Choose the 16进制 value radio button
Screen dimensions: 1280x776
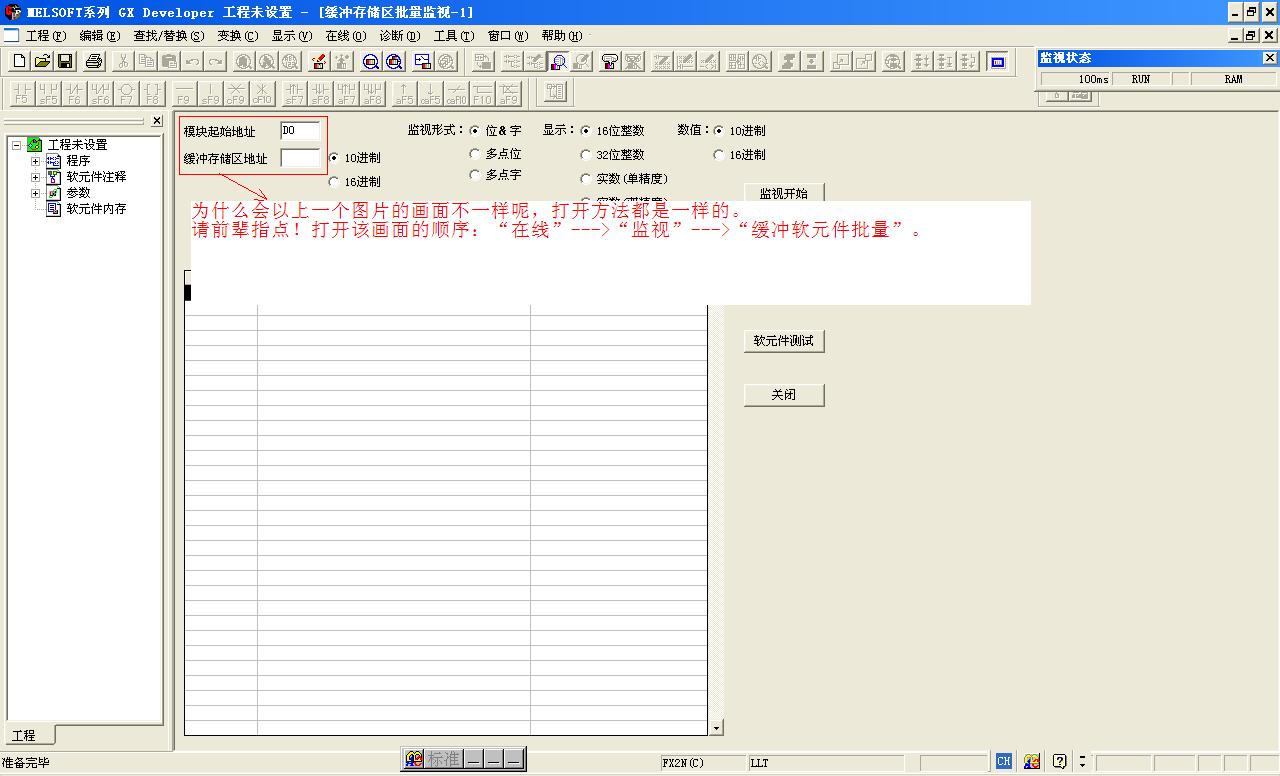coord(719,155)
